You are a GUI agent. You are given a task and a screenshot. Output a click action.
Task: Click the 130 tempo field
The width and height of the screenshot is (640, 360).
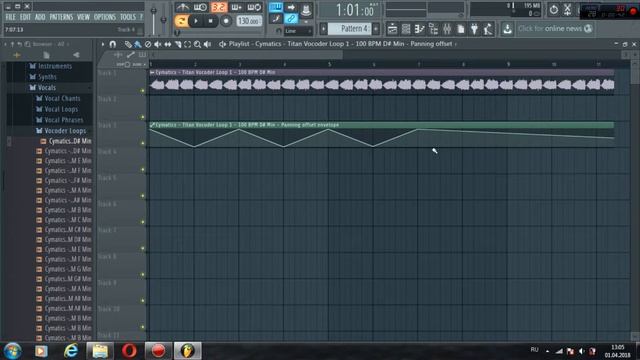click(249, 21)
